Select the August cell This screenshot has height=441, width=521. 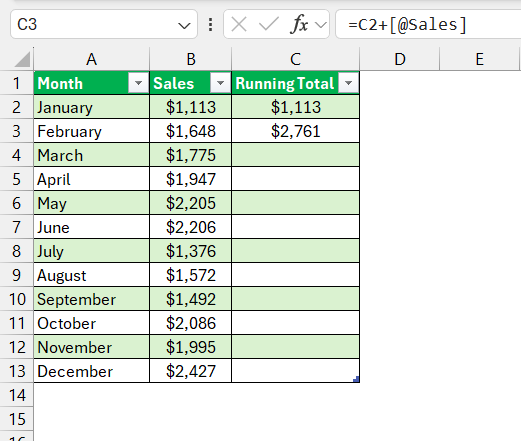[x=92, y=275]
